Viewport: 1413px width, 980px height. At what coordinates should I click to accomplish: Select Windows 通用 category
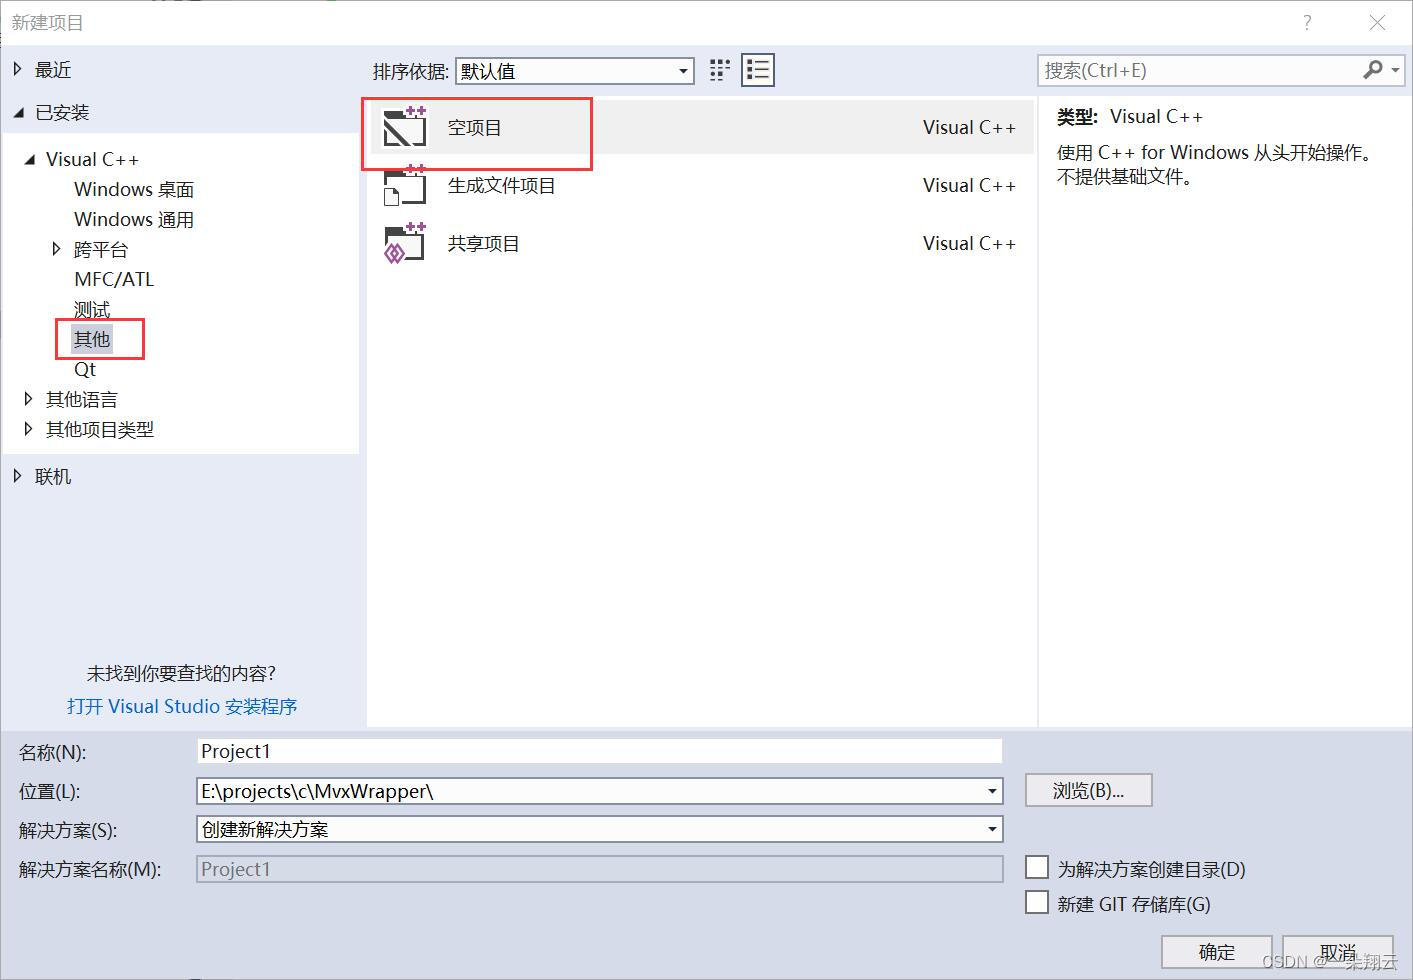(134, 219)
